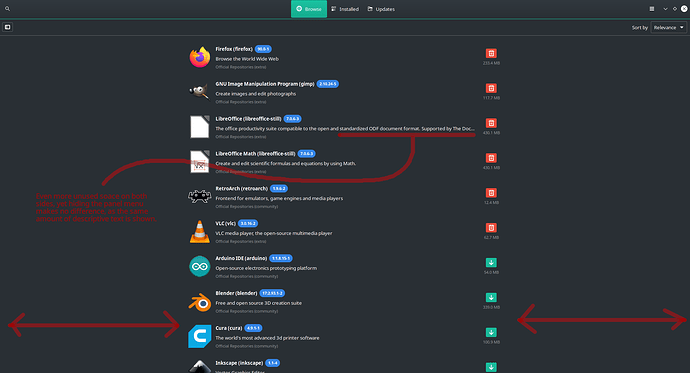Viewport: 690px width, 373px height.
Task: Select the Cura (cura) title
Action: tap(228, 328)
